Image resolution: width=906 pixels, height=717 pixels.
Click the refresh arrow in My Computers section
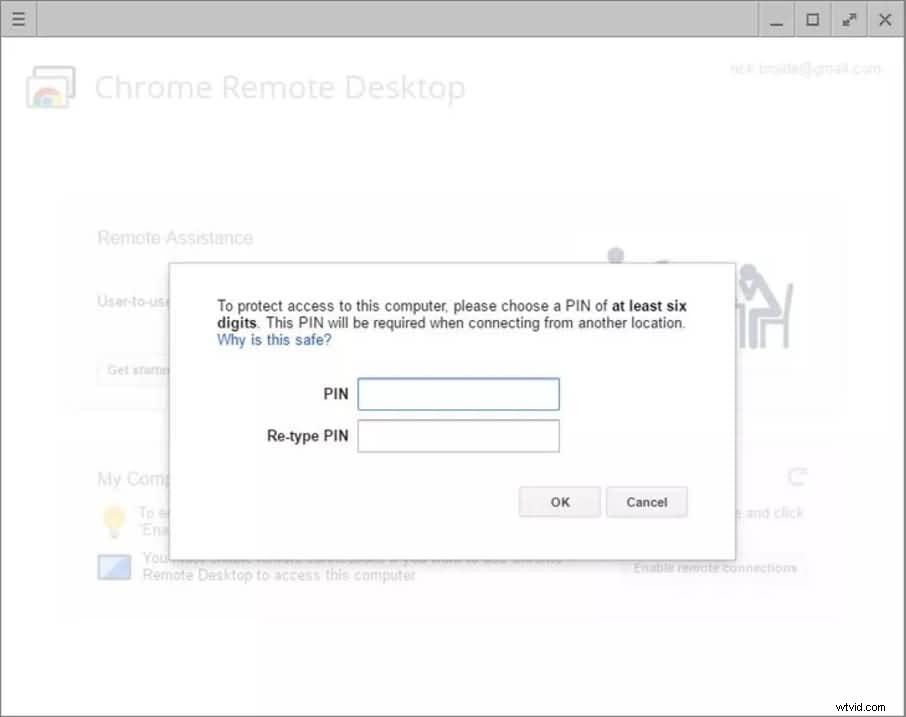tap(797, 477)
